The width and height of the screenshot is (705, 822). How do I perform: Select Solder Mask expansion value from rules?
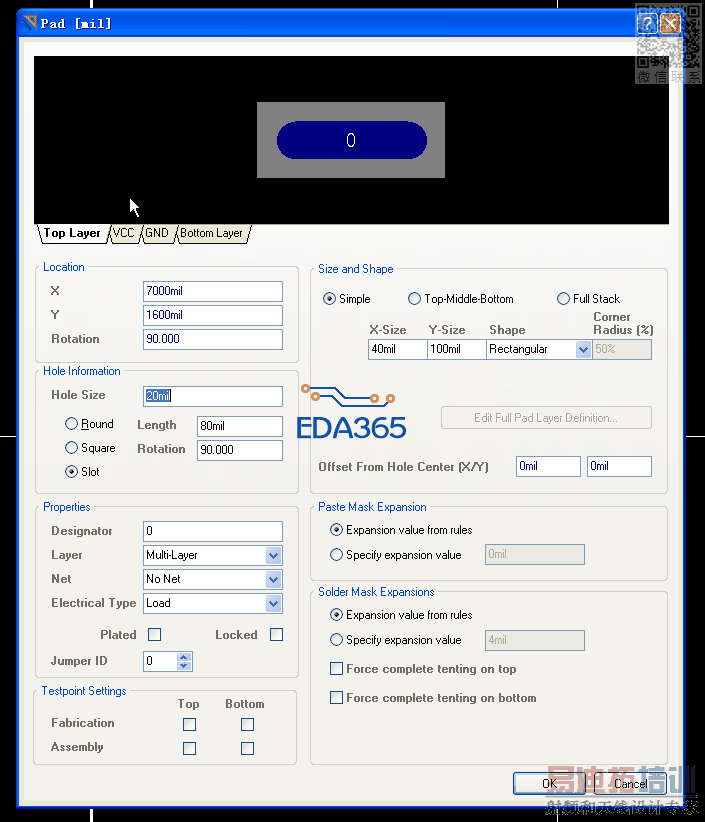pos(337,615)
